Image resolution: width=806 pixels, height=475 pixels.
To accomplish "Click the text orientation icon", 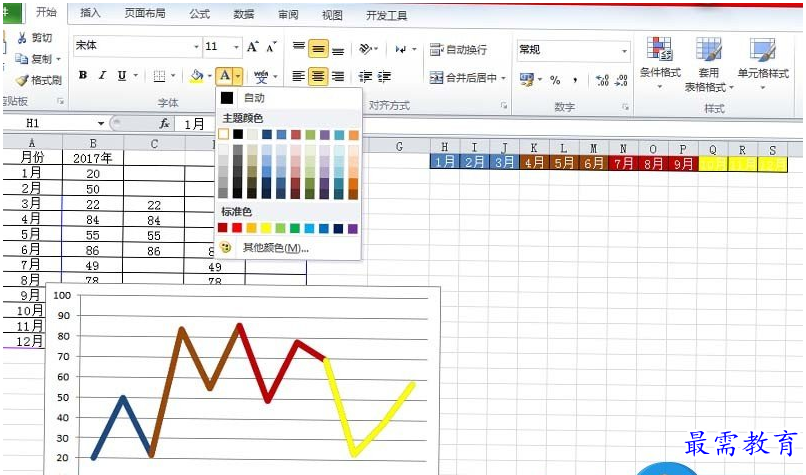I will click(x=365, y=49).
